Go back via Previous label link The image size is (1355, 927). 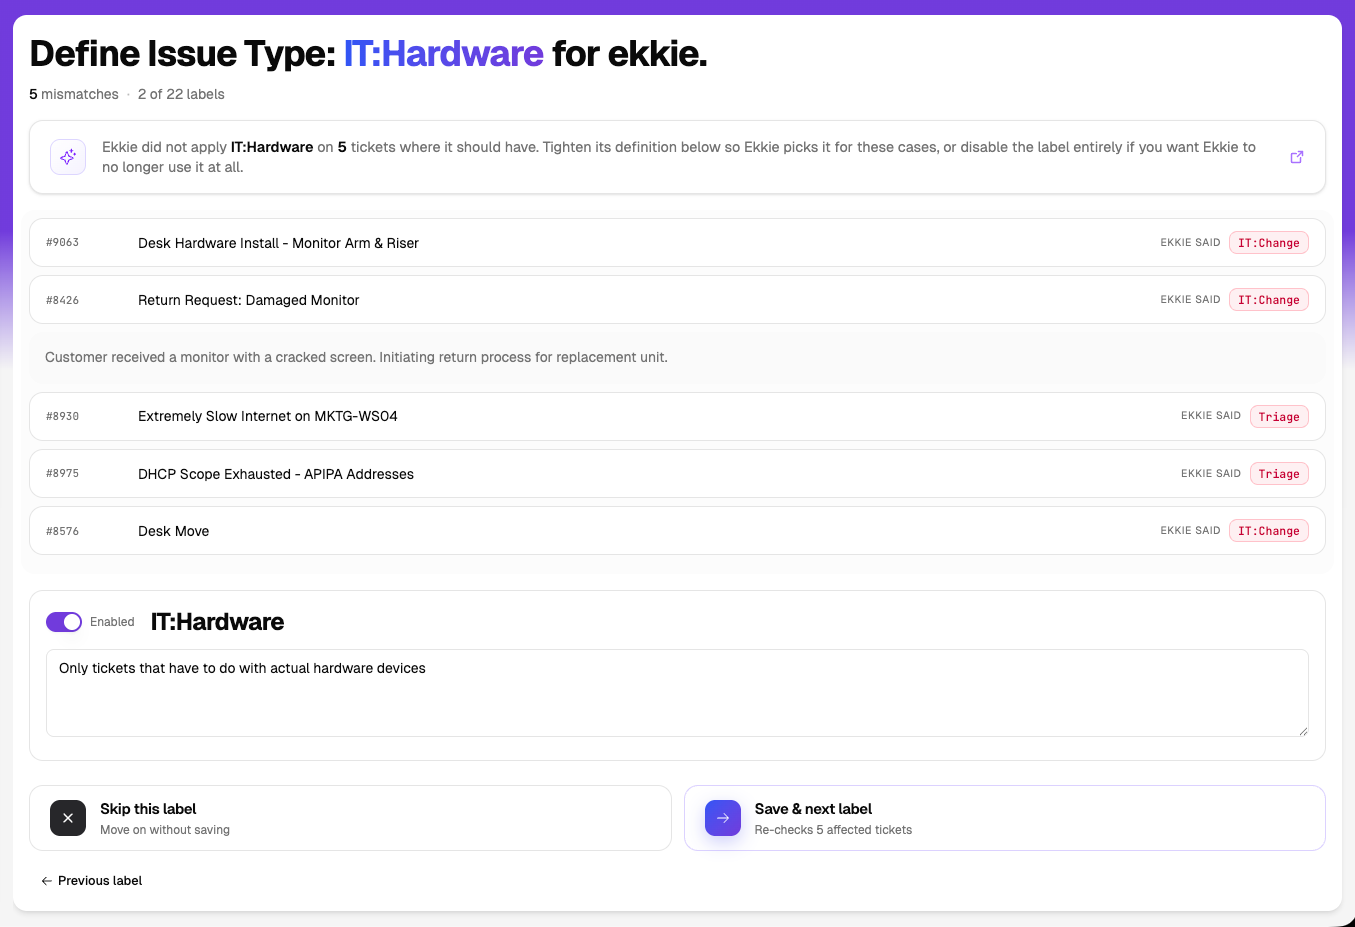(92, 881)
